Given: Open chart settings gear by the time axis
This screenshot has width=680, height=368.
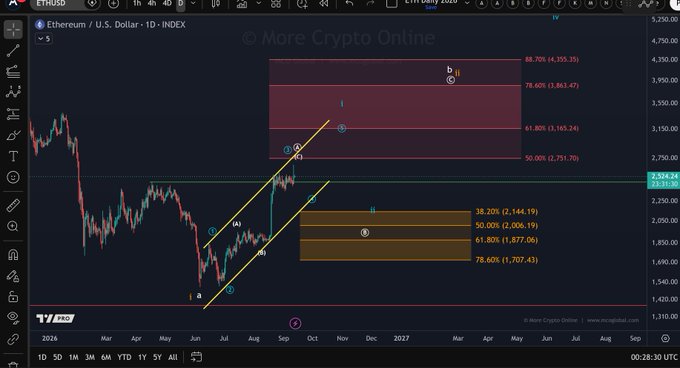Looking at the screenshot, I should point(665,339).
